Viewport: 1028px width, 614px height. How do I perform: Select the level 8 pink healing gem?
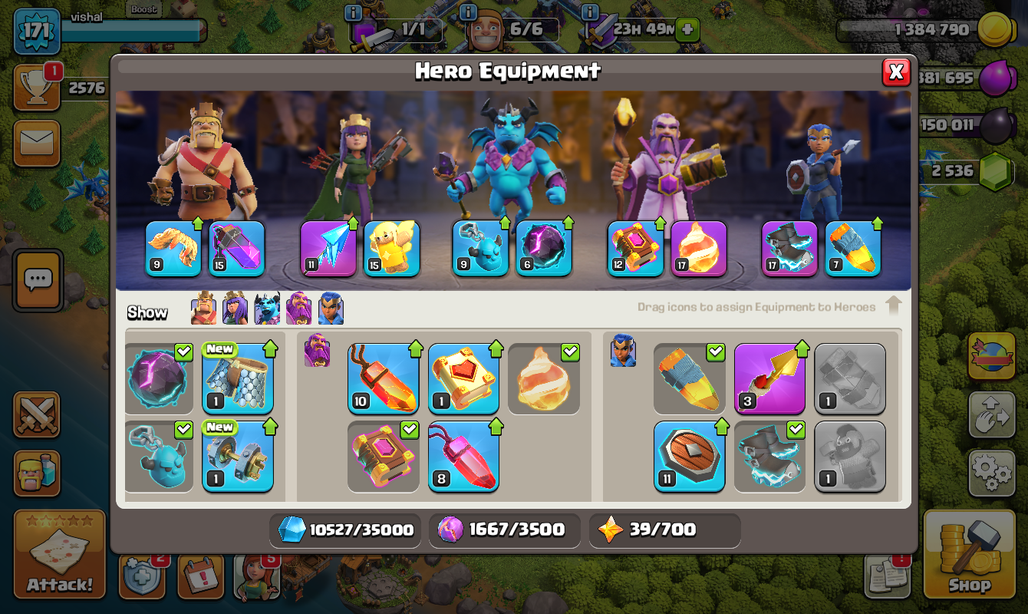tap(464, 456)
